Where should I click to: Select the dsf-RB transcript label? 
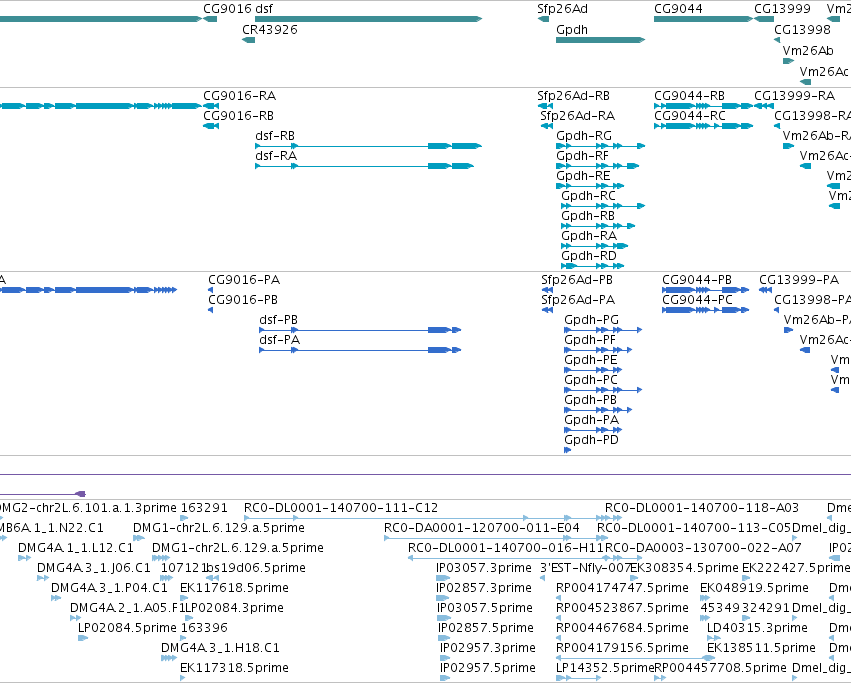(x=275, y=136)
